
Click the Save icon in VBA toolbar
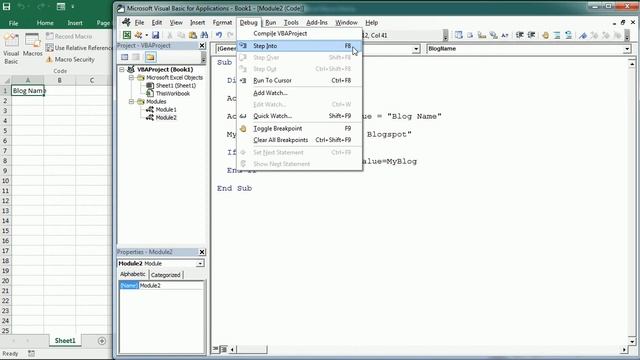[156, 35]
